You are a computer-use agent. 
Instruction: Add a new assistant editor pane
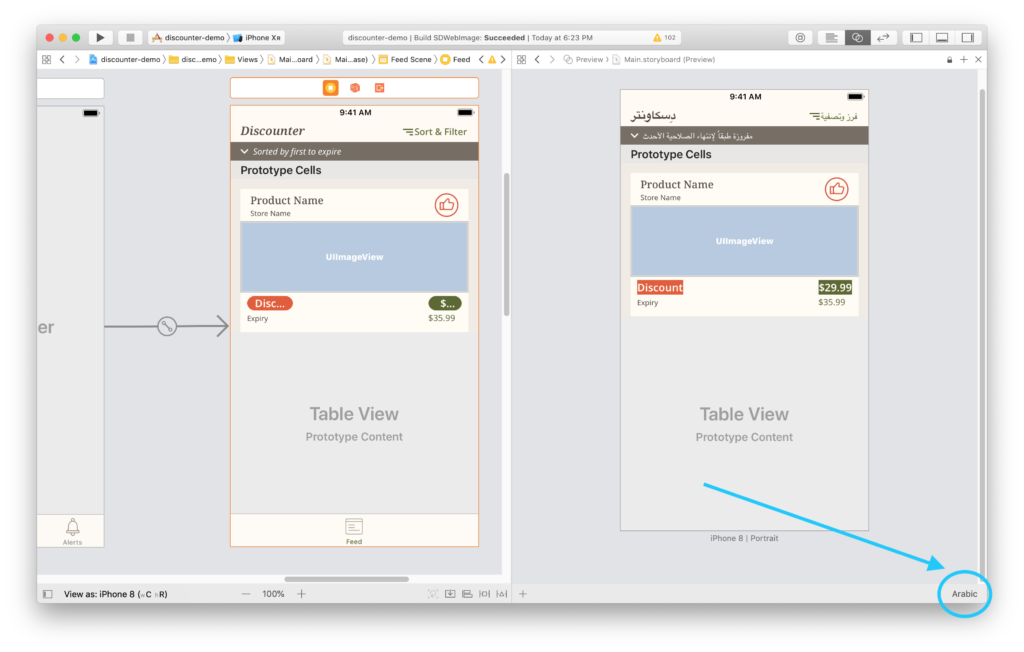point(963,59)
